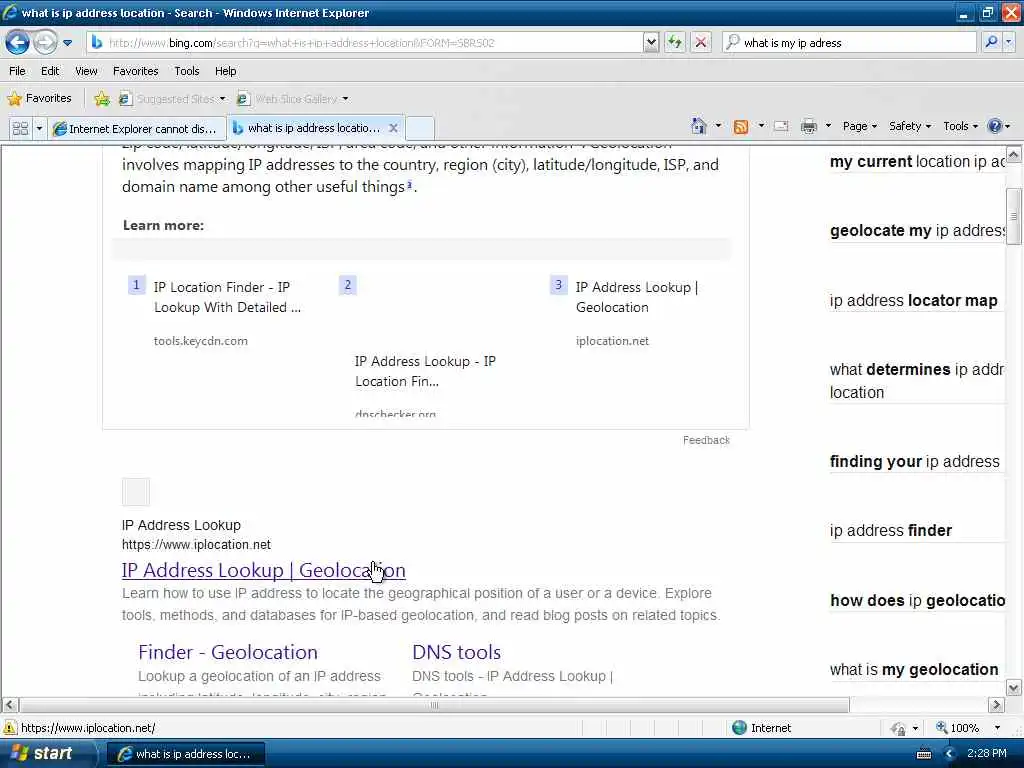This screenshot has width=1024, height=768.
Task: Open the Favorites star button
Action: click(39, 99)
